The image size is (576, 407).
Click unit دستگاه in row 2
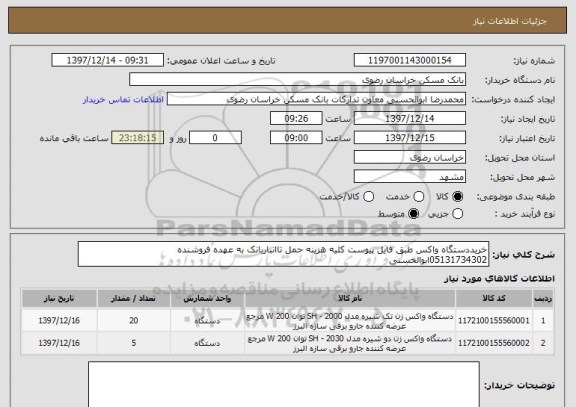pos(207,343)
